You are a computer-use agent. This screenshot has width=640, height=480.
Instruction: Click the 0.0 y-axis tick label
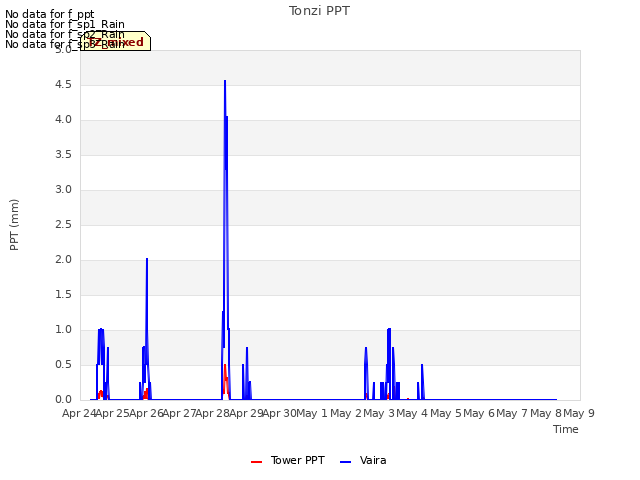63,400
